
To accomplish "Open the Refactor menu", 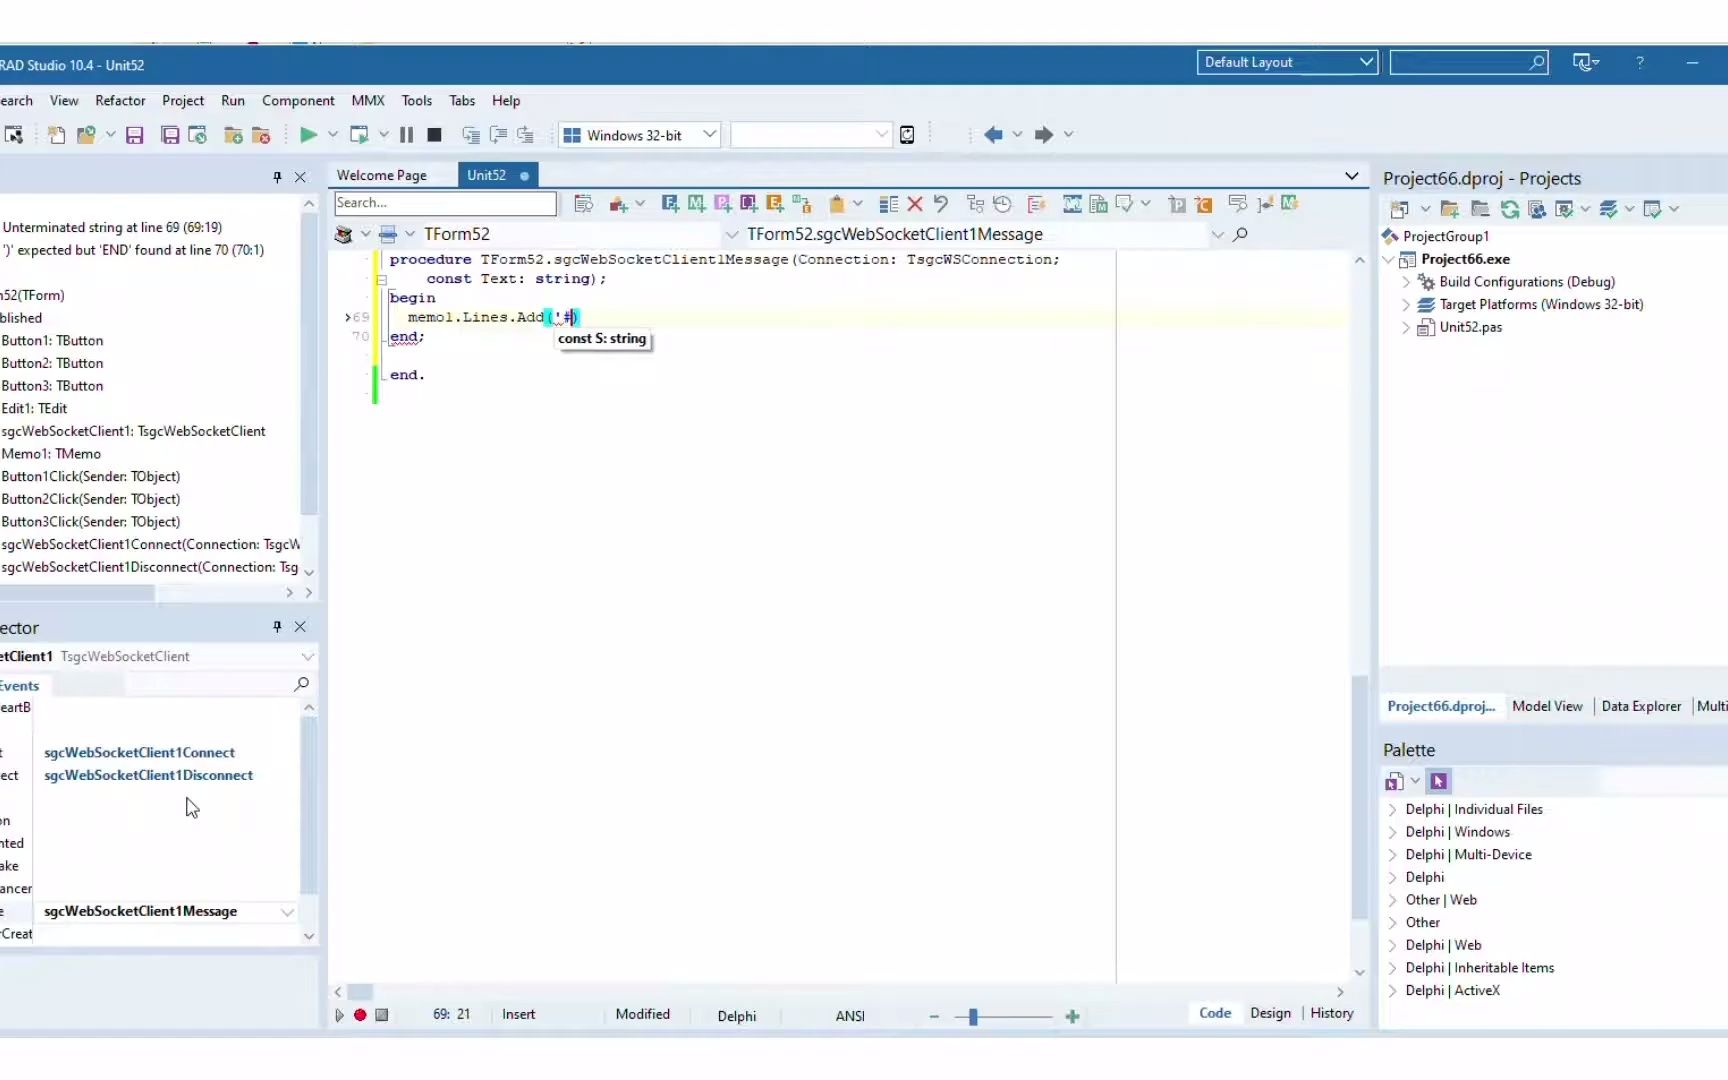I will (120, 101).
